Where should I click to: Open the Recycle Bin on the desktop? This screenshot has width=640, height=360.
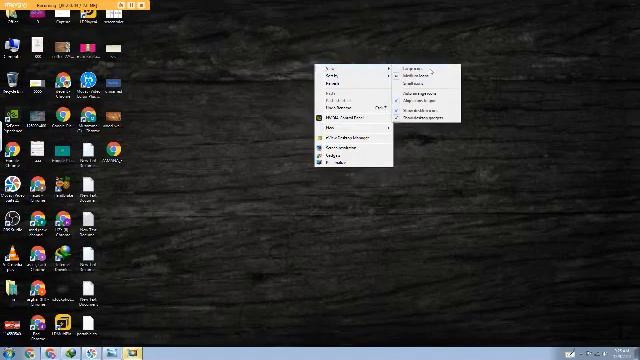[12, 82]
